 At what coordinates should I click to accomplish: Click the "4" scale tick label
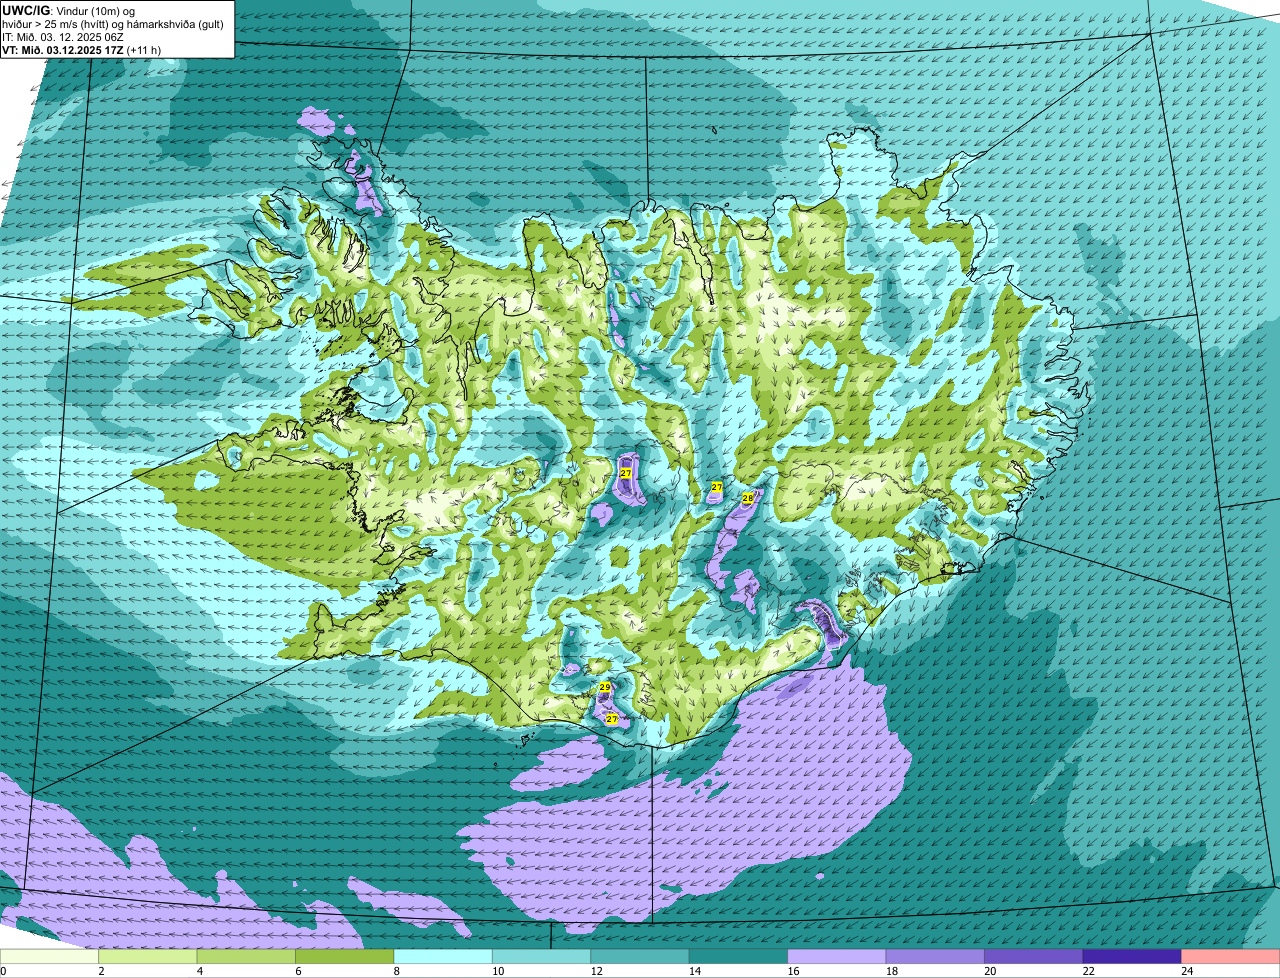coord(199,971)
